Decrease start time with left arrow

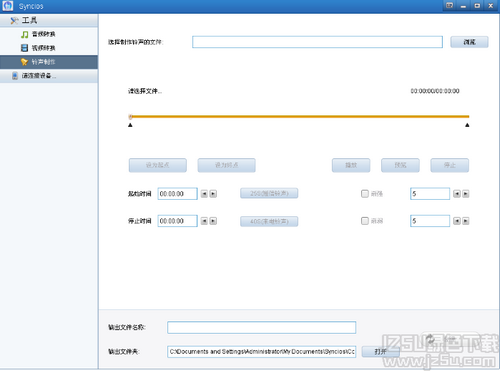click(x=204, y=194)
